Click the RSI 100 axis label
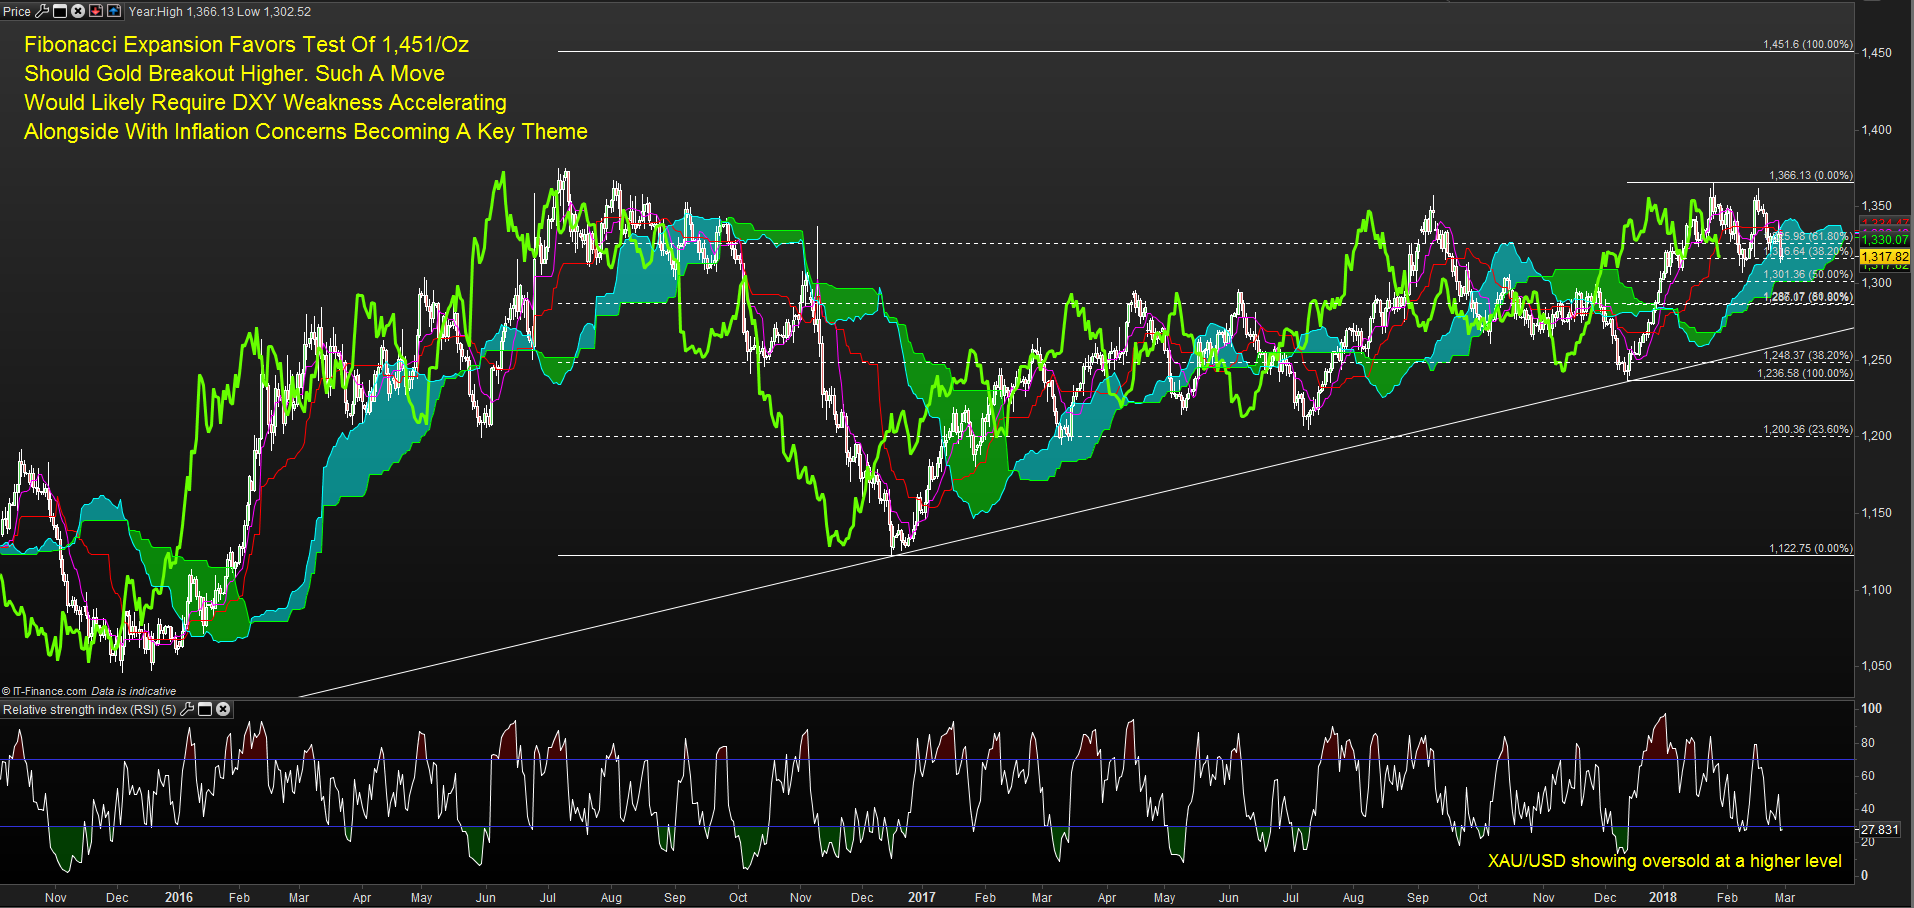 (x=1871, y=708)
